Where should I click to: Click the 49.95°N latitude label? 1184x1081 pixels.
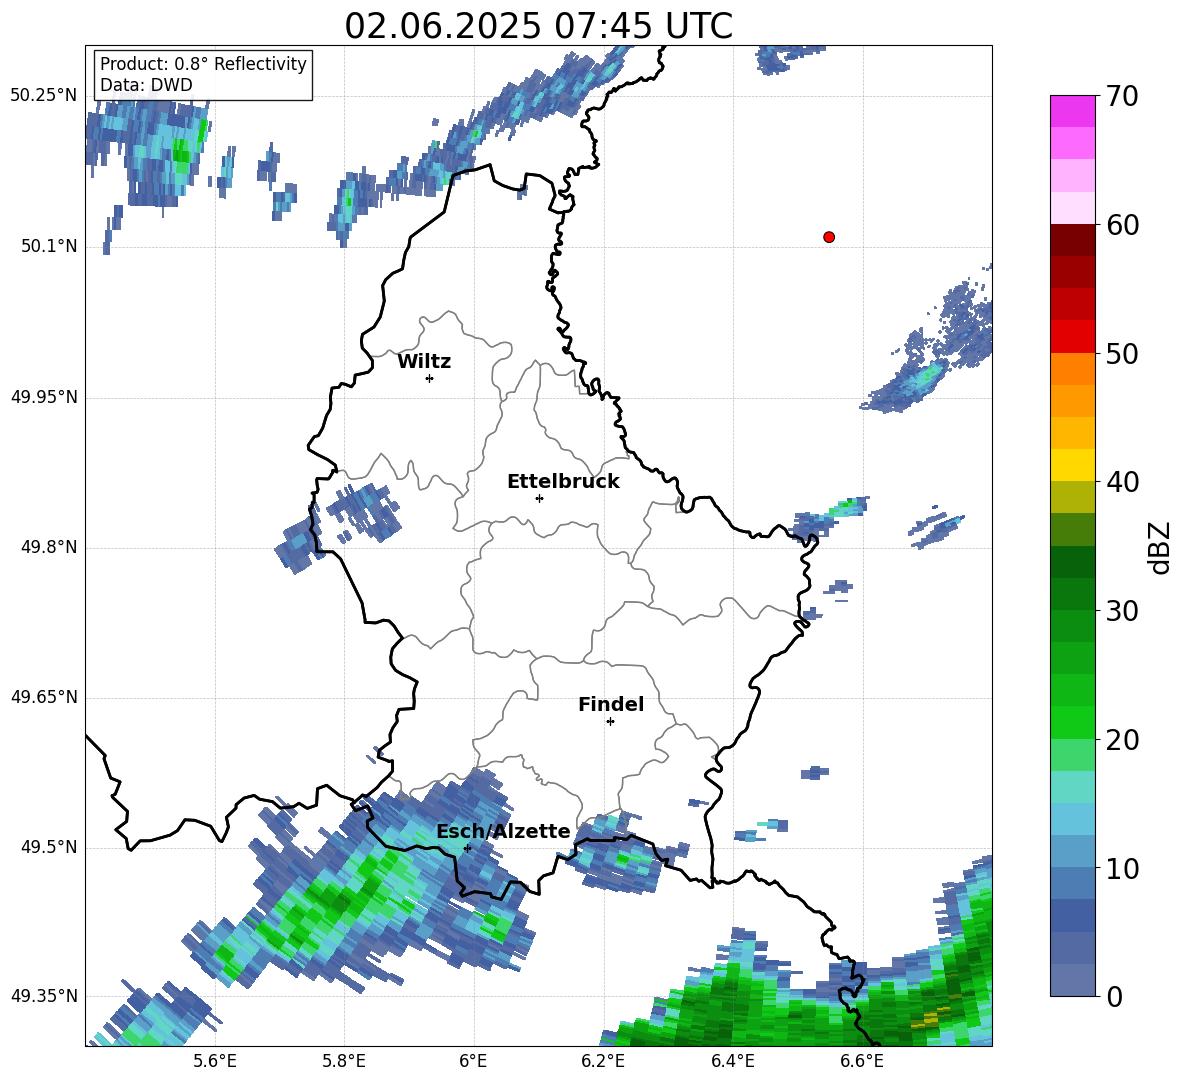click(44, 397)
